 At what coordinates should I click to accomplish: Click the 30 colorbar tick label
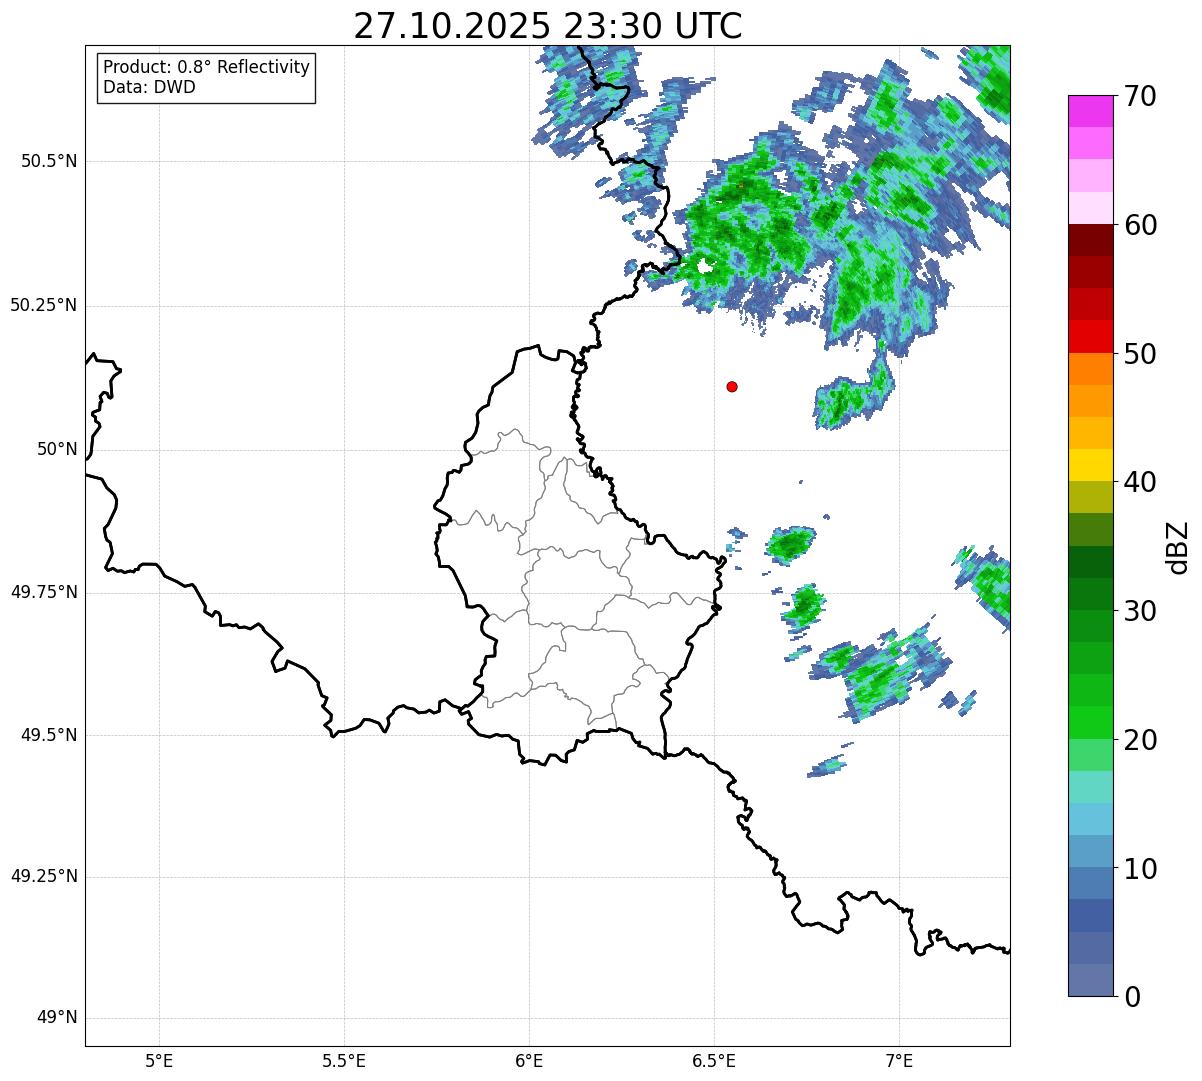pos(1140,611)
